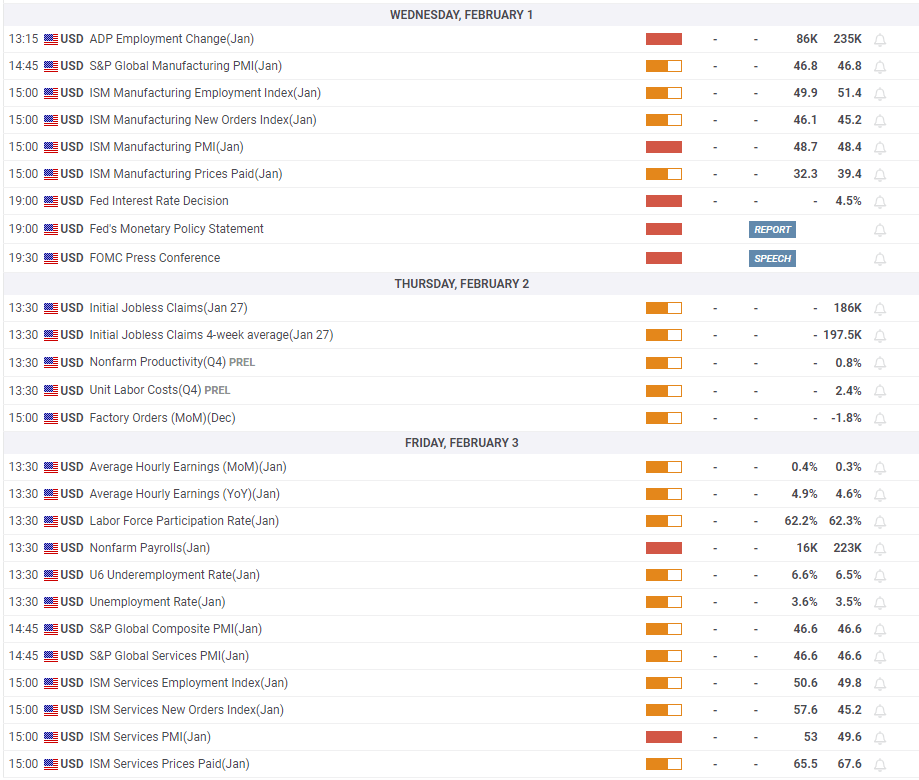Open ISM Services PMI(Jan) event details

pyautogui.click(x=150, y=737)
